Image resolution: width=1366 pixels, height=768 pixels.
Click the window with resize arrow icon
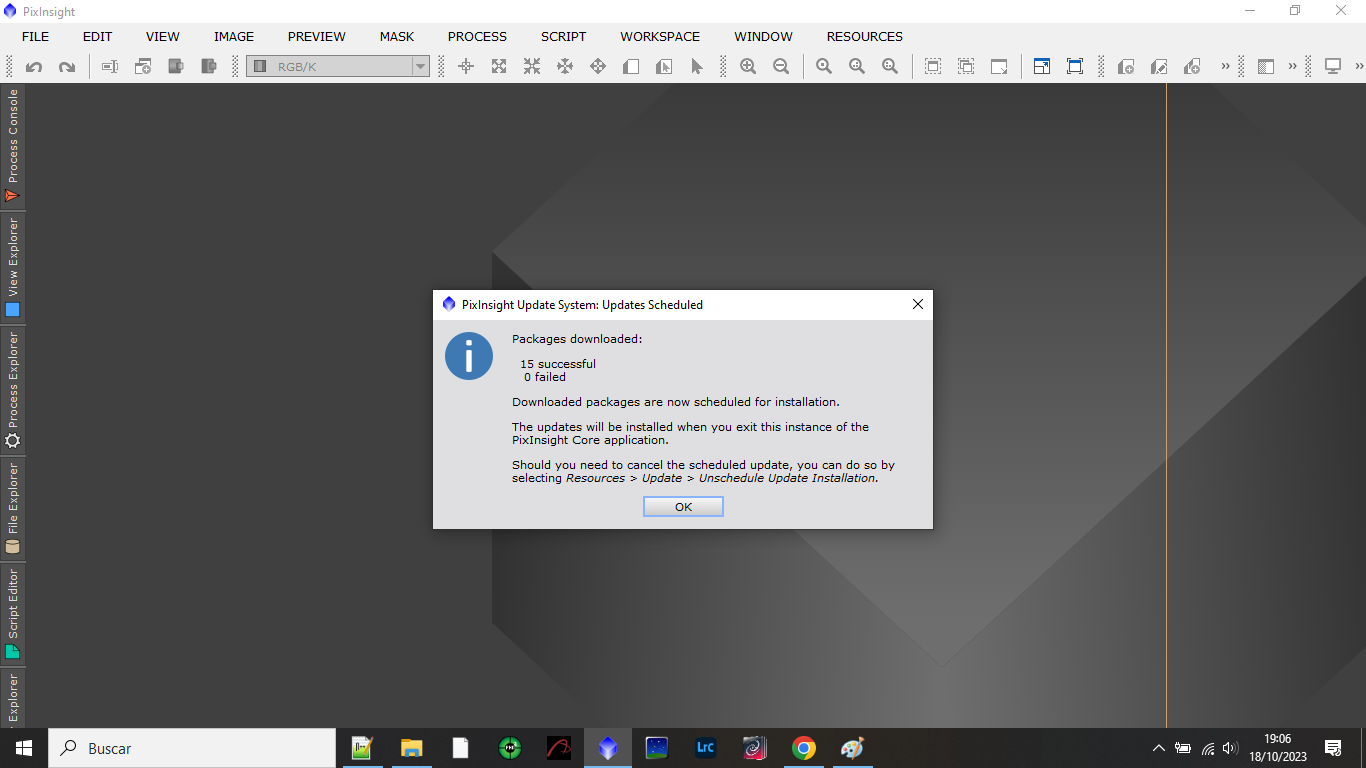click(x=999, y=67)
